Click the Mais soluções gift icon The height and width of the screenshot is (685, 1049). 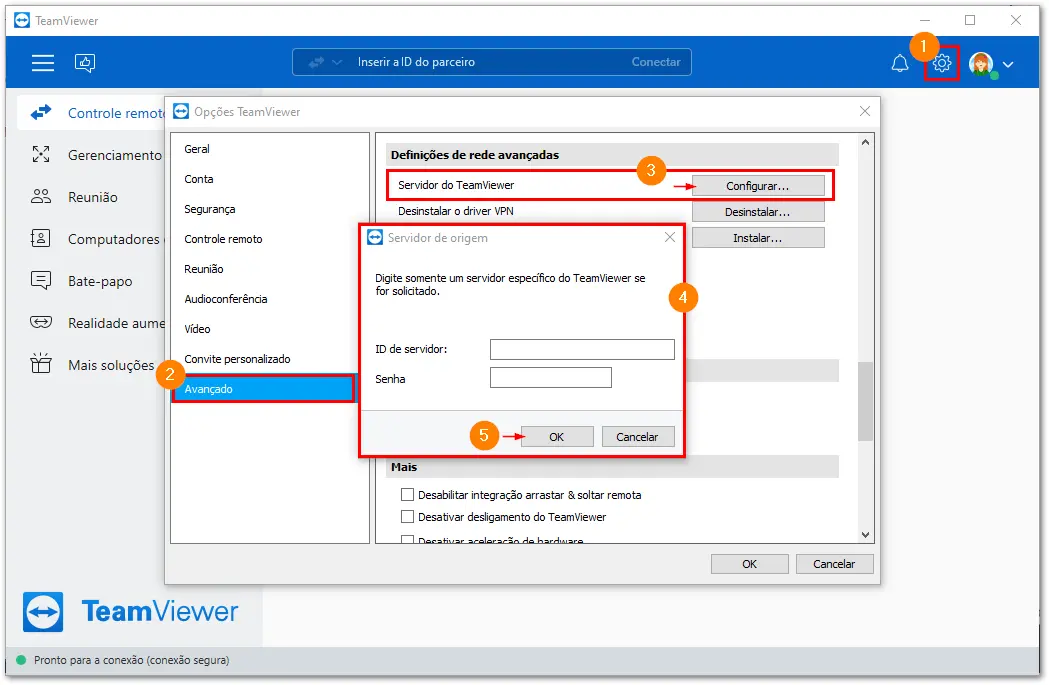41,363
